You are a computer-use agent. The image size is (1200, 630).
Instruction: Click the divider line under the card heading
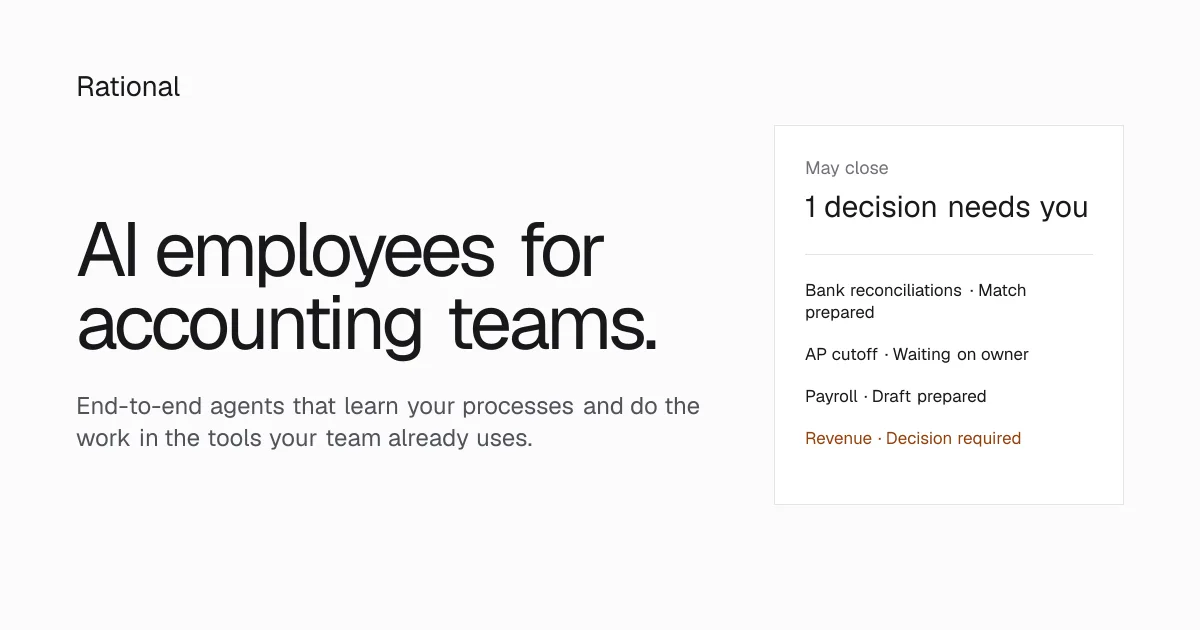tap(949, 254)
